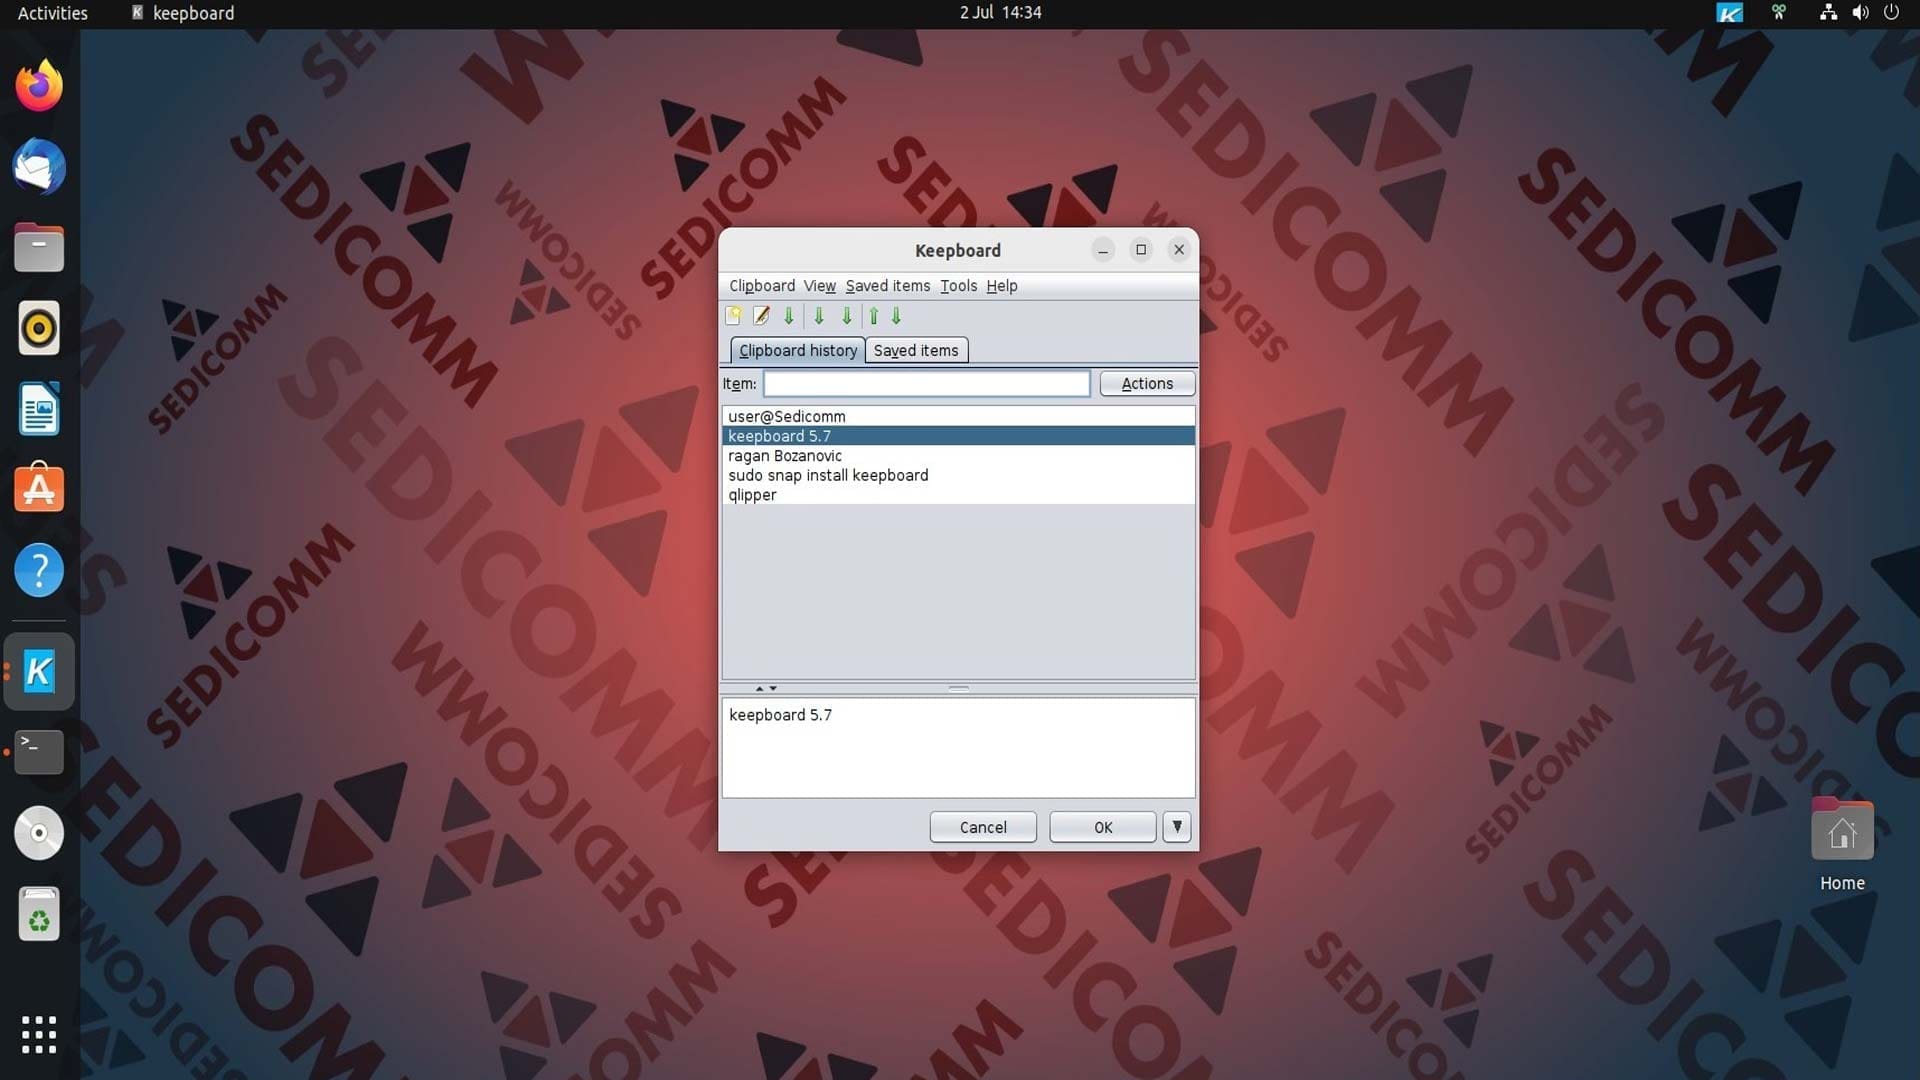This screenshot has width=1920, height=1080.
Task: Open the disc drive icon in the dock
Action: pos(39,833)
